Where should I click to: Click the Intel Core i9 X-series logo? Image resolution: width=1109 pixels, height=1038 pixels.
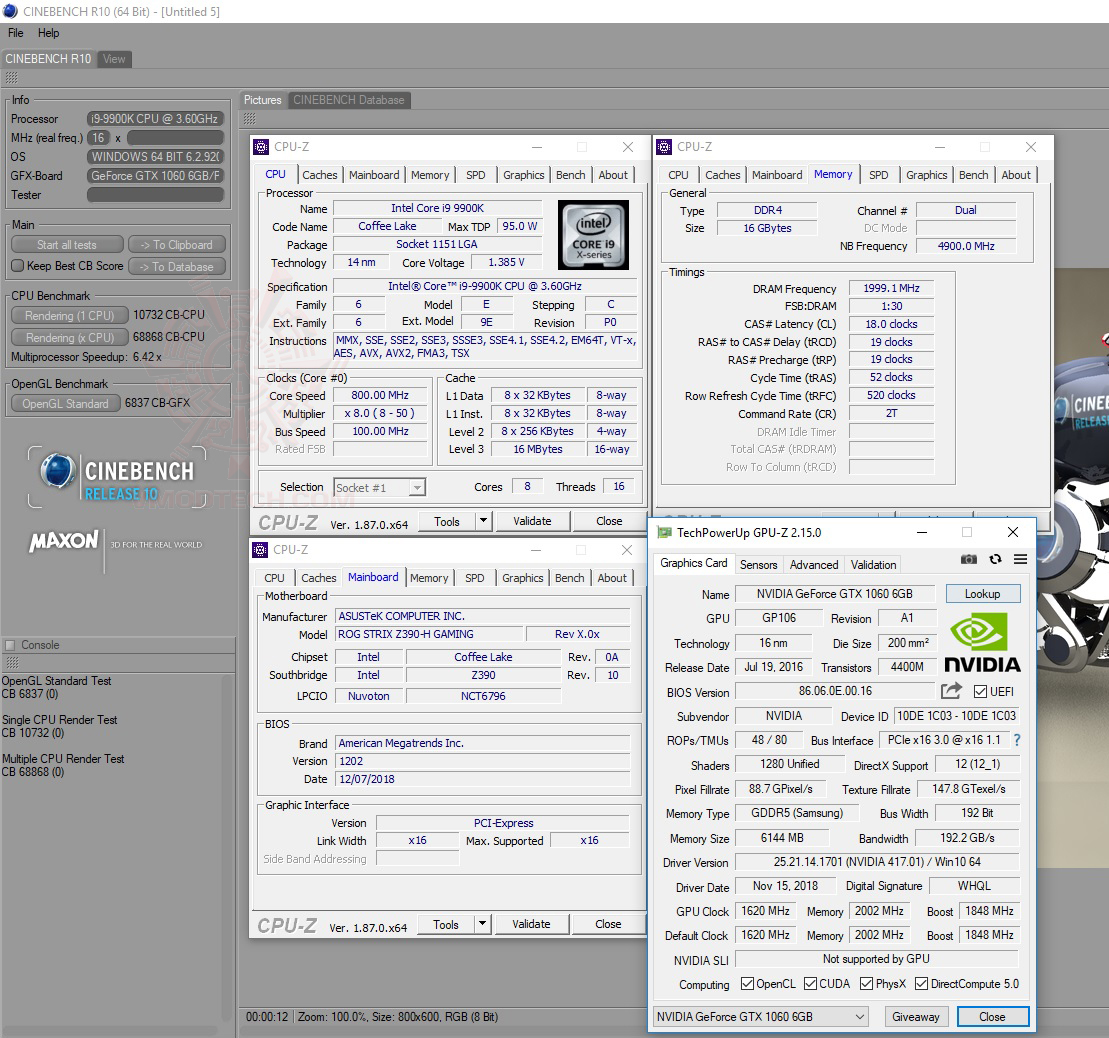pyautogui.click(x=593, y=235)
